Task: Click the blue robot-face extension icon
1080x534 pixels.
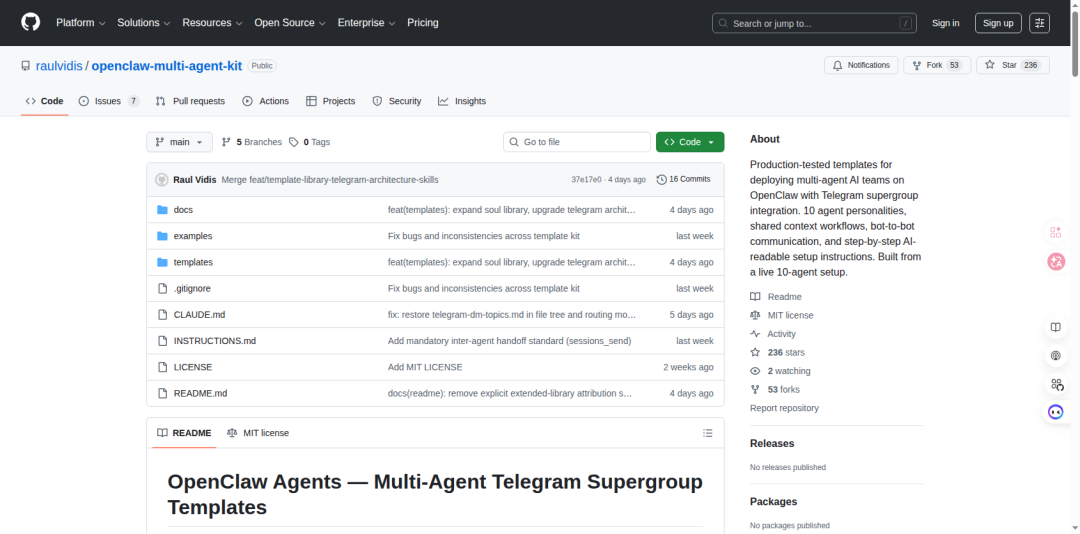Action: (1055, 412)
